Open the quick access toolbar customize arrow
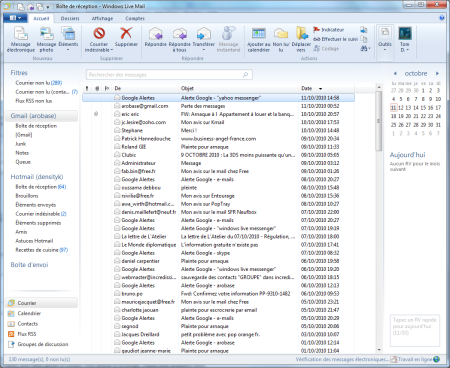The image size is (450, 368). click(x=48, y=7)
